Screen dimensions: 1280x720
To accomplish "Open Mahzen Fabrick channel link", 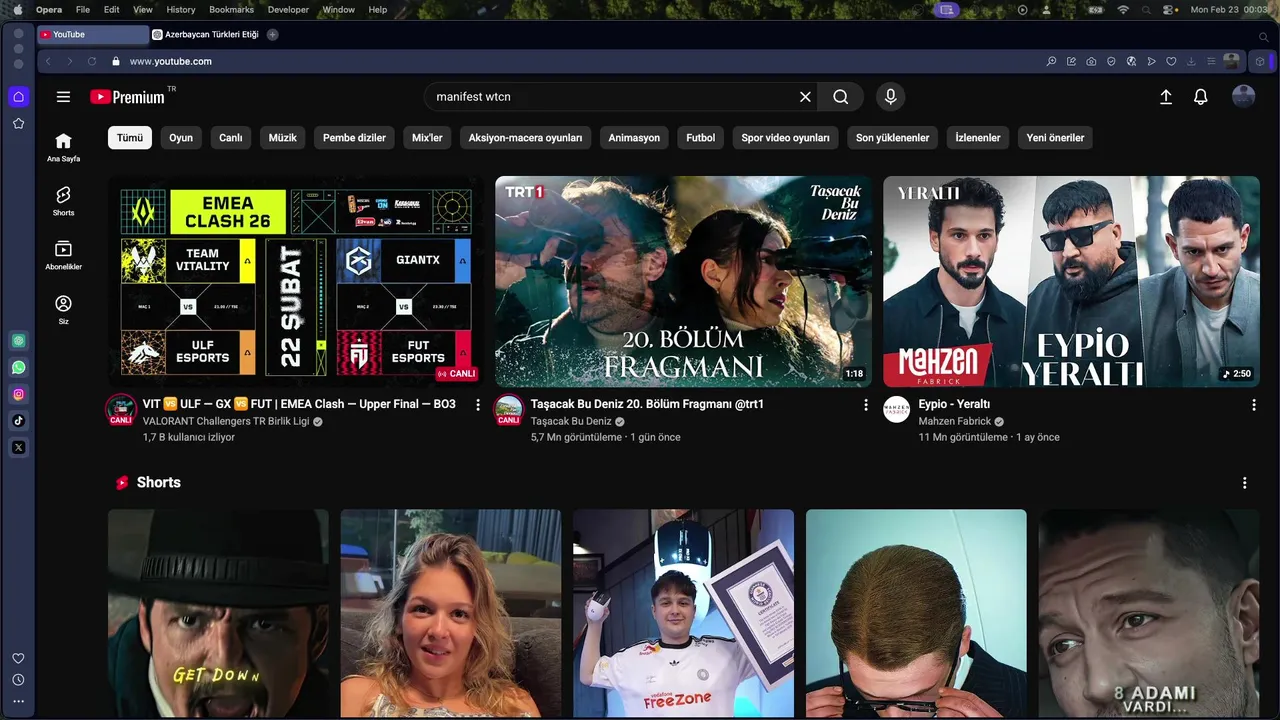I will (x=955, y=422).
